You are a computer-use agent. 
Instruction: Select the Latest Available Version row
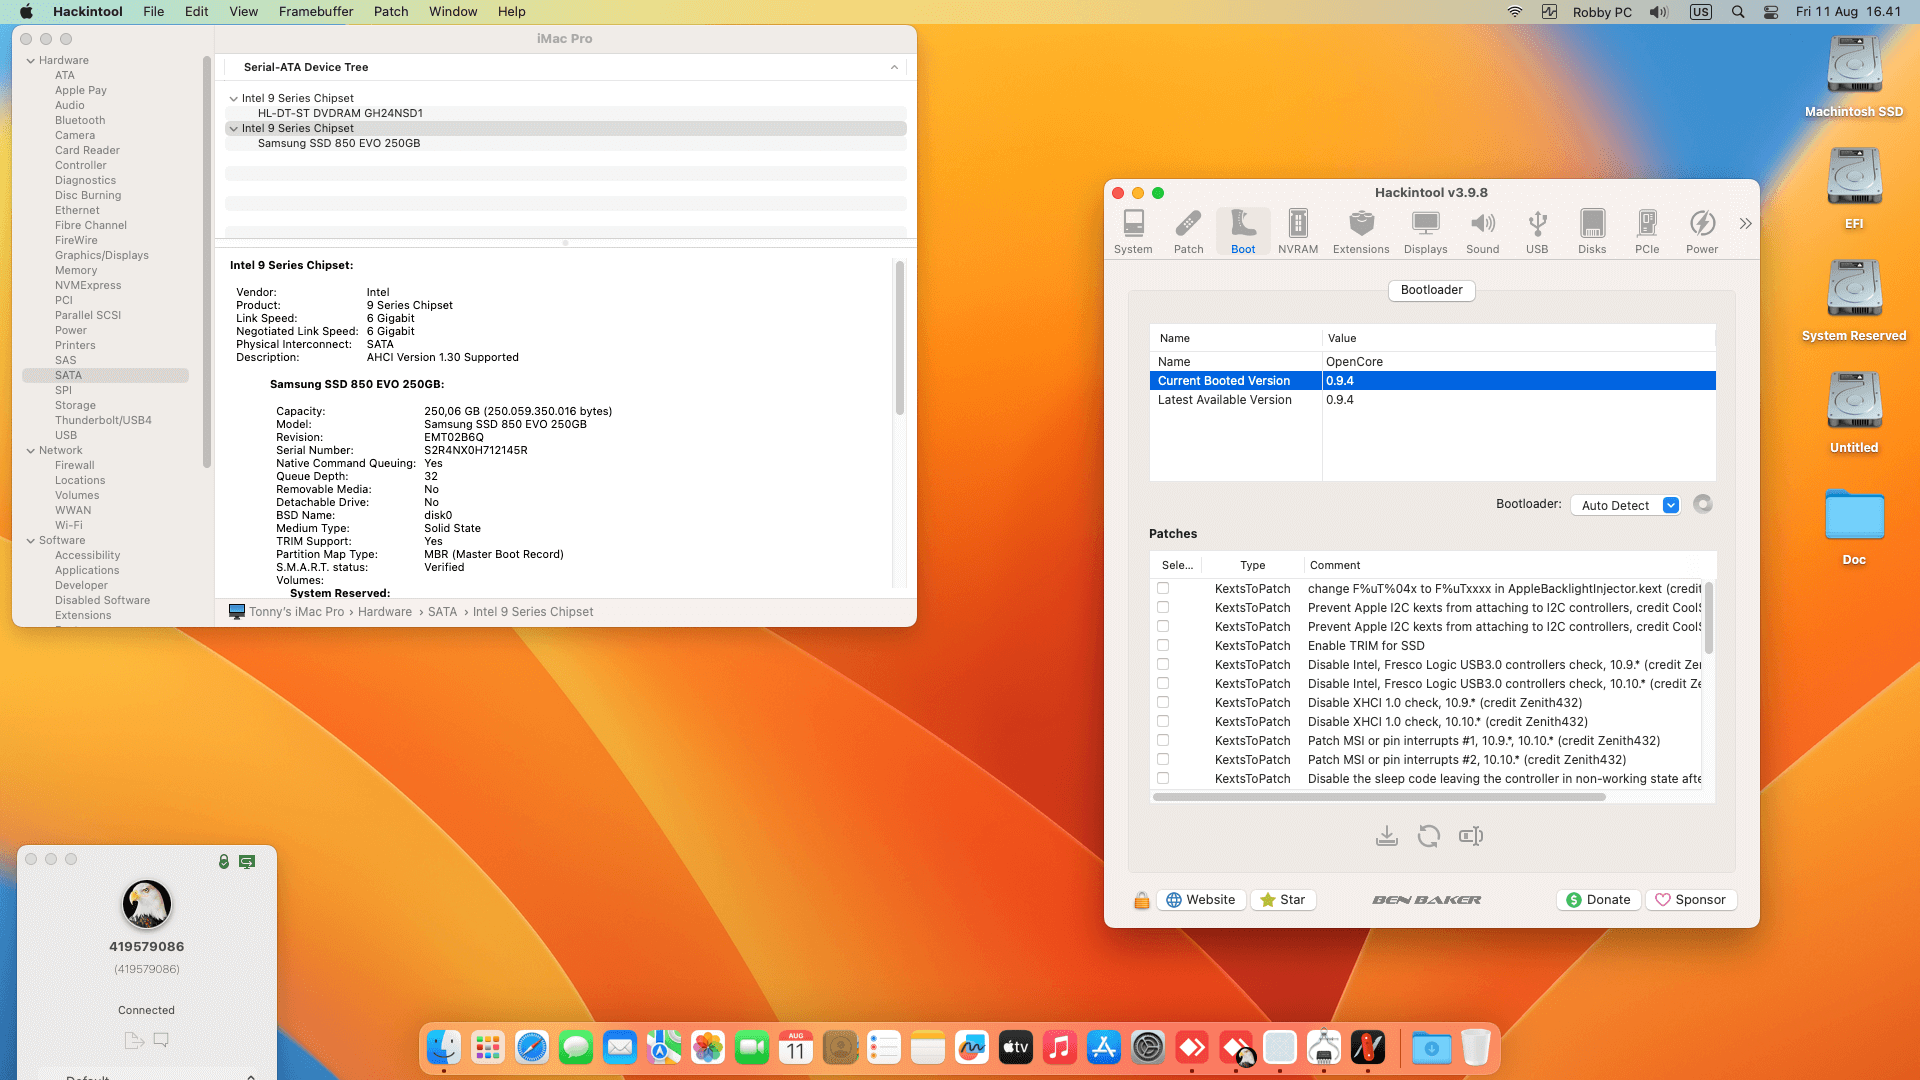click(x=1432, y=400)
